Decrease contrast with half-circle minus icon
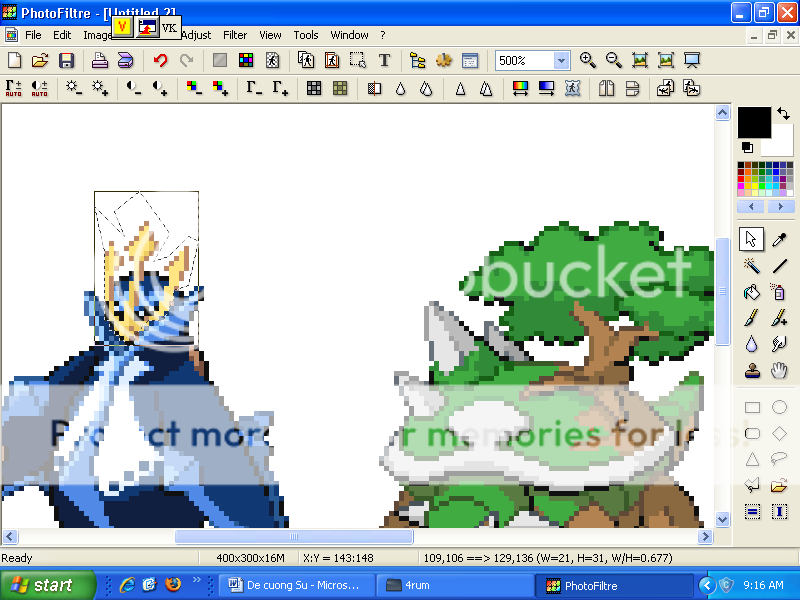The width and height of the screenshot is (800, 600). coord(134,88)
